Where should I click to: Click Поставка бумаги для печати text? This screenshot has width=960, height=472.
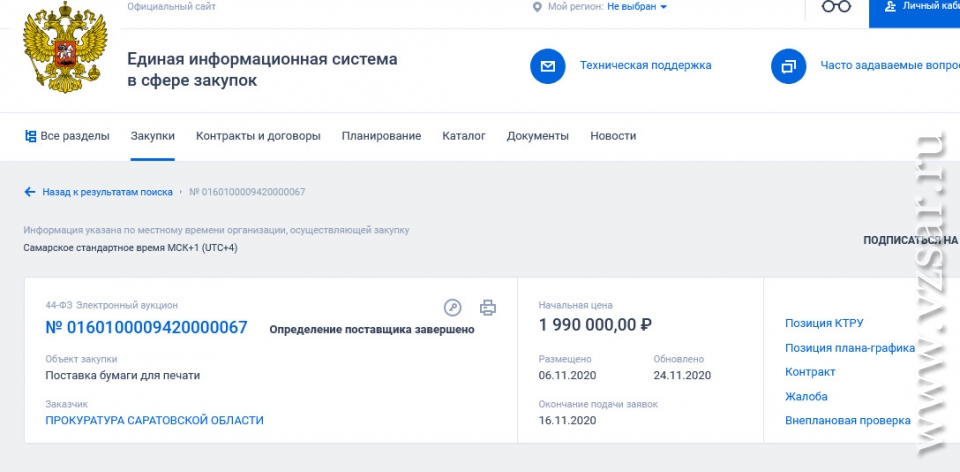tap(122, 375)
